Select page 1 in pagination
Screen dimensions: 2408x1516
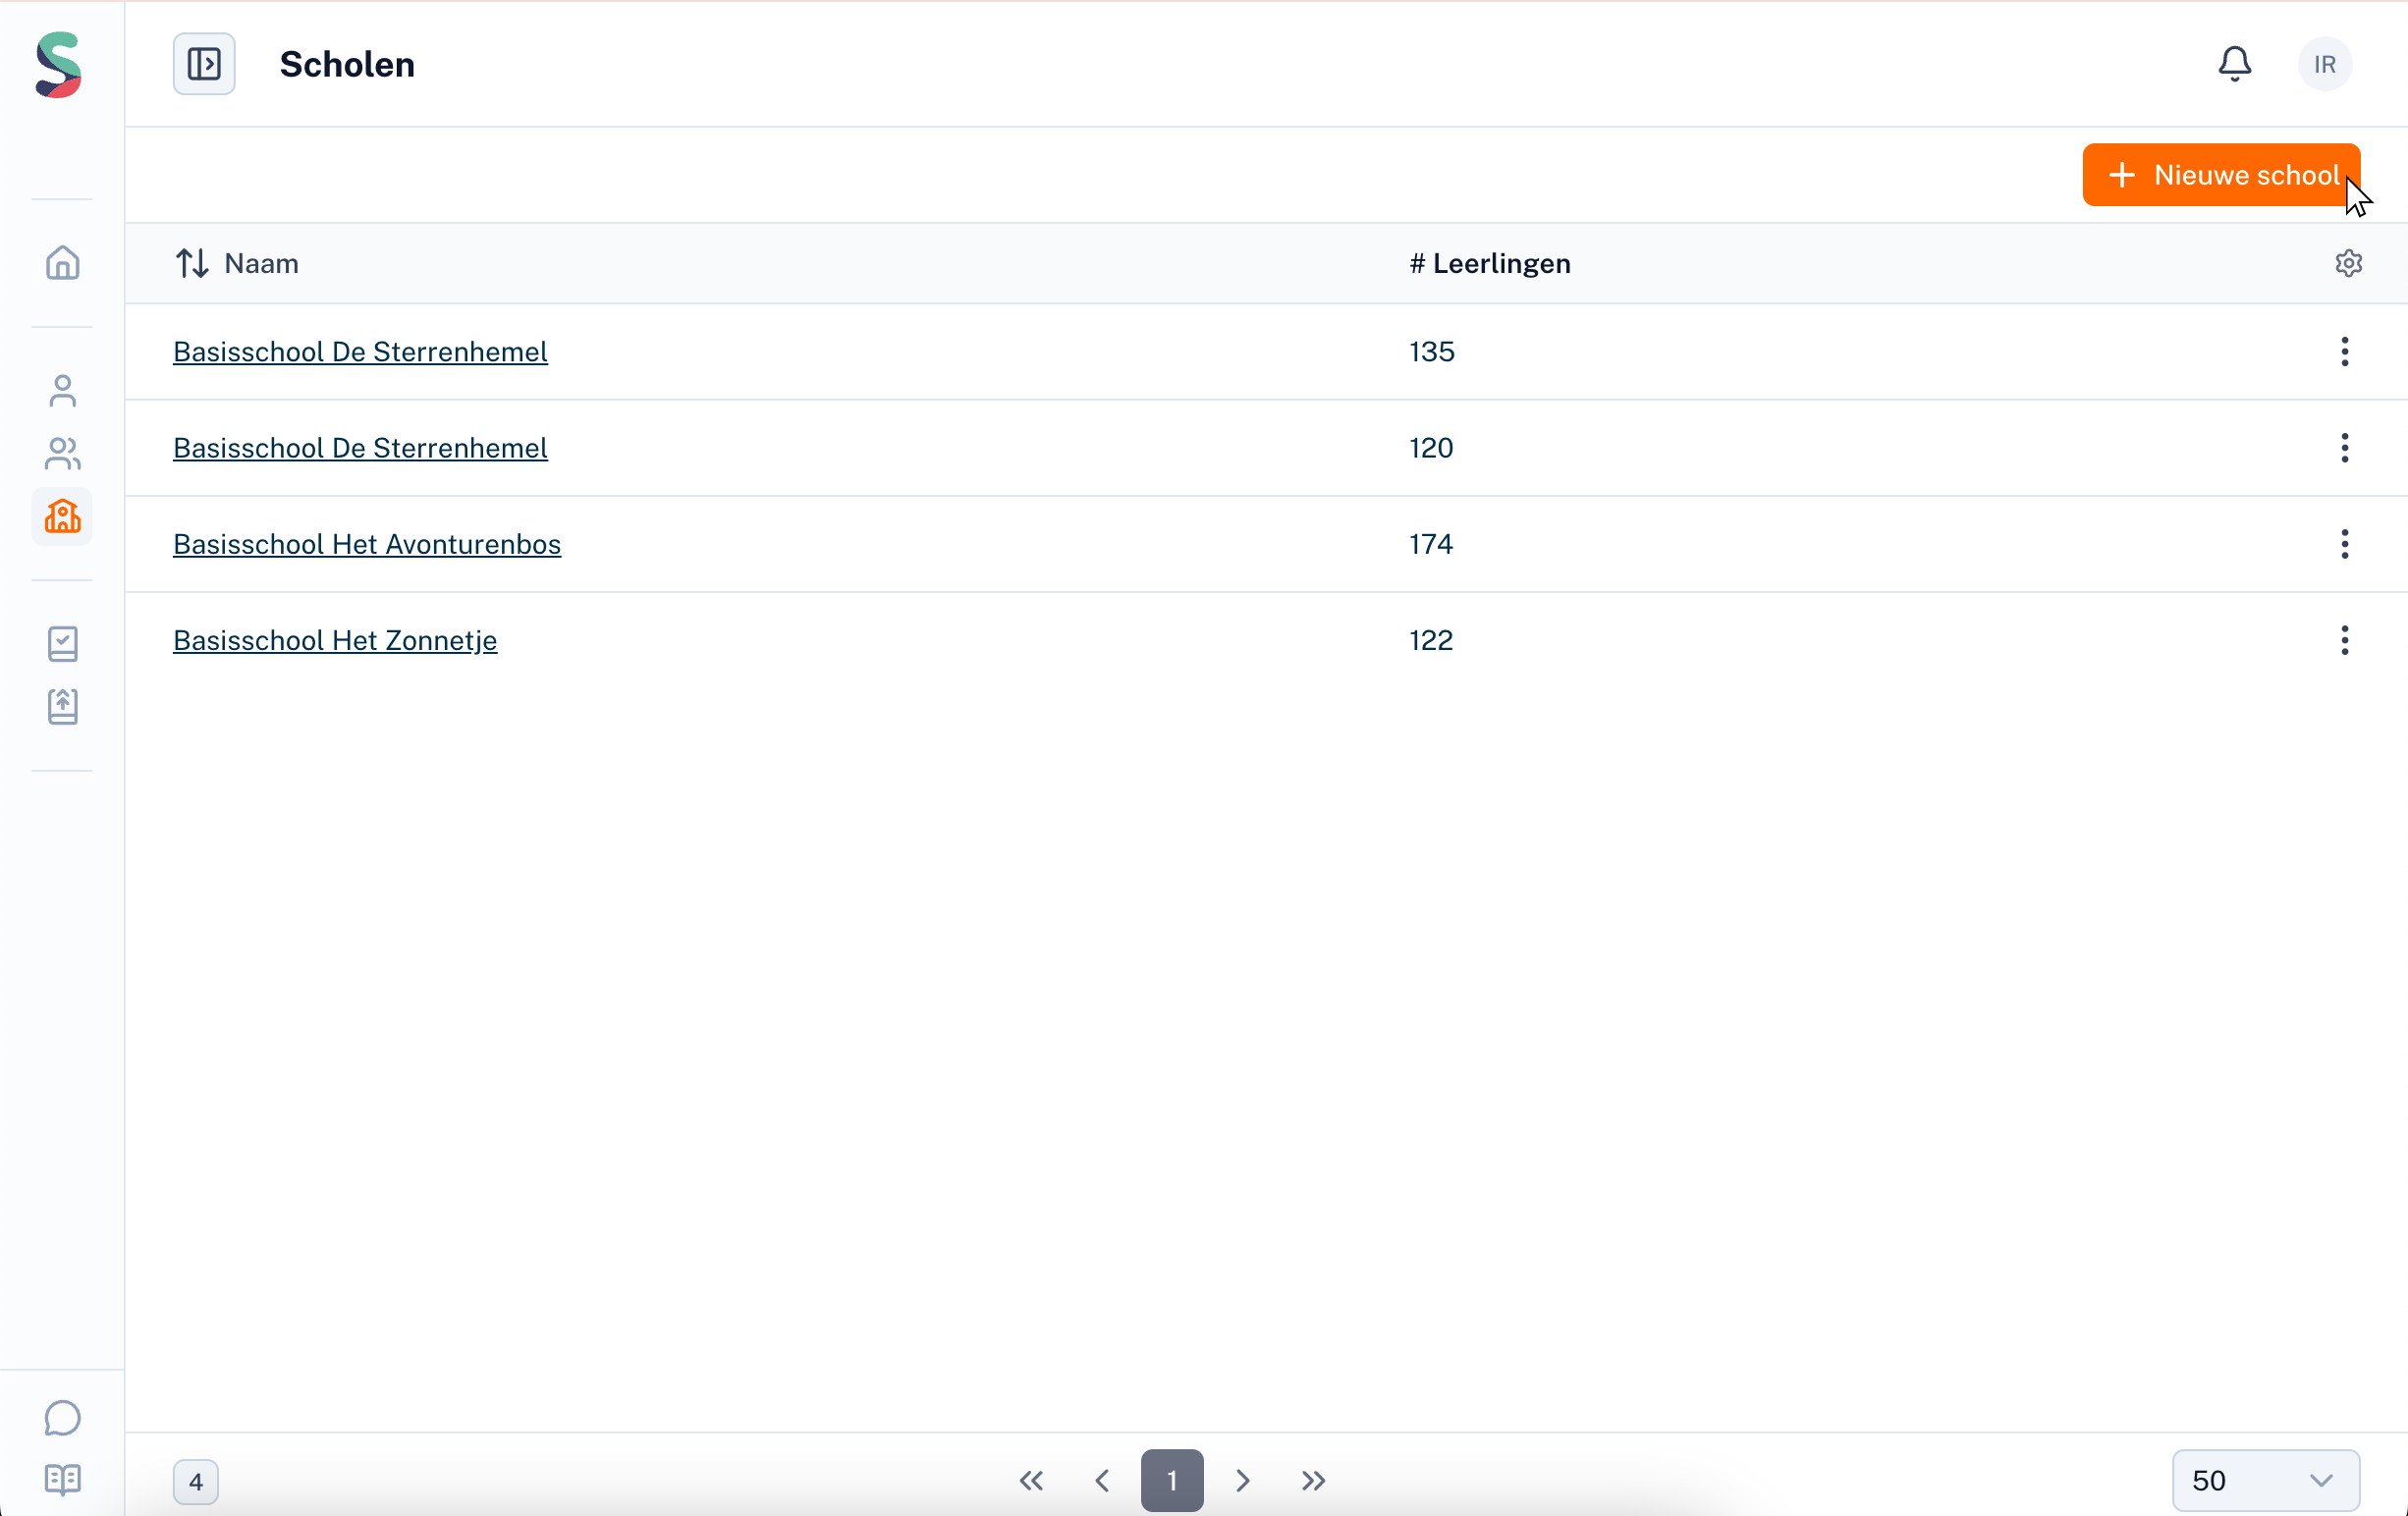point(1172,1480)
